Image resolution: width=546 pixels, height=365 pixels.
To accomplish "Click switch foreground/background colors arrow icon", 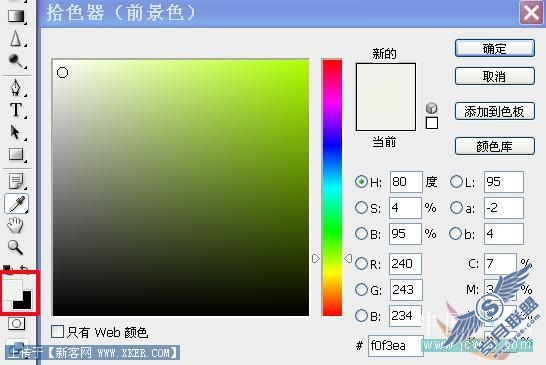I will click(x=24, y=269).
